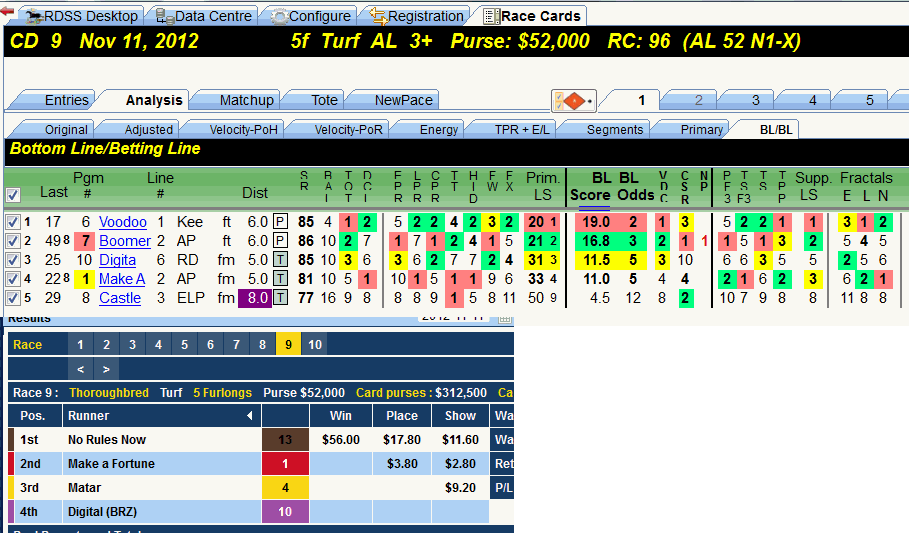Image resolution: width=909 pixels, height=549 pixels.
Task: Click the purple 10 saddle cloth swatch
Action: coord(285,512)
